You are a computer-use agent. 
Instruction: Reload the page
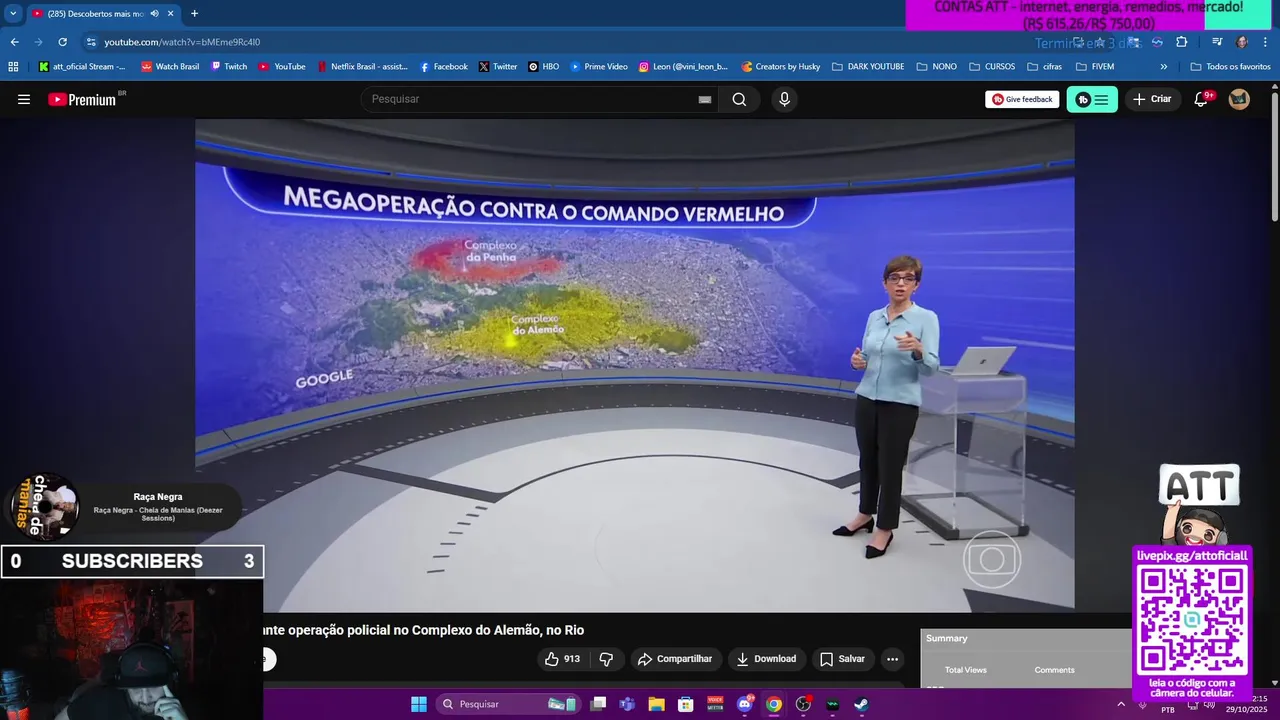point(62,42)
